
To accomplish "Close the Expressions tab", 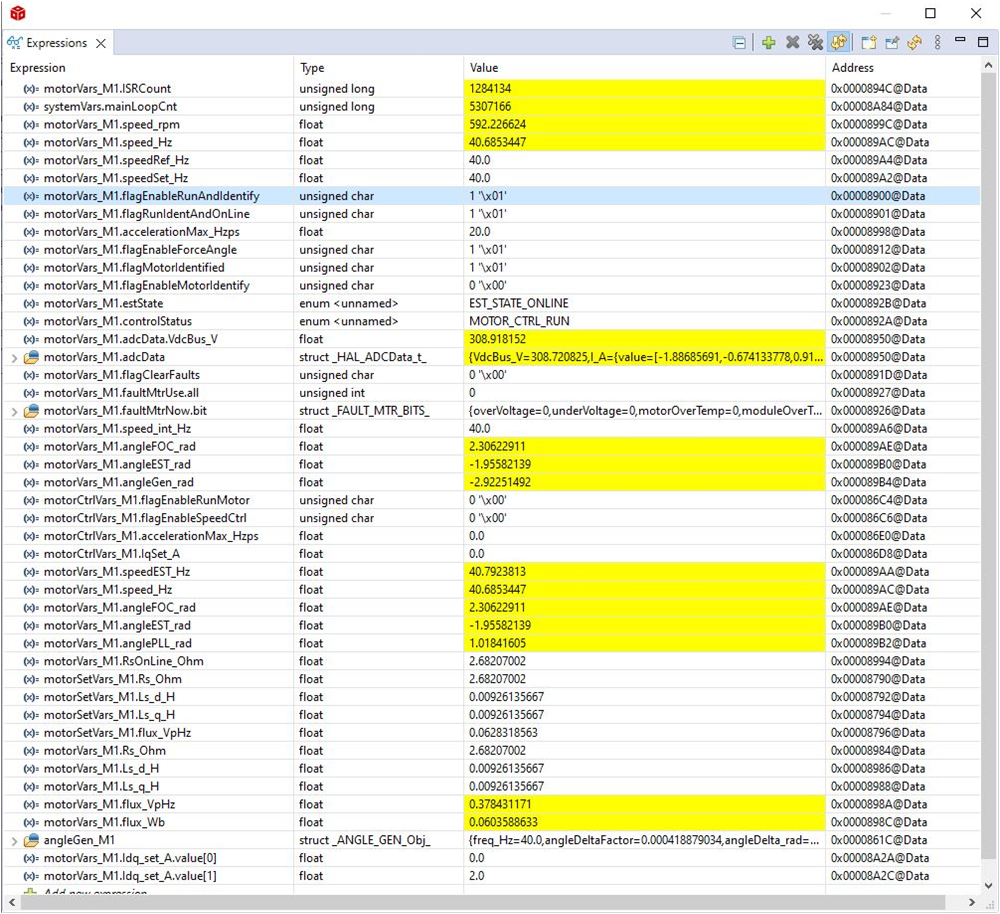I will click(x=101, y=43).
